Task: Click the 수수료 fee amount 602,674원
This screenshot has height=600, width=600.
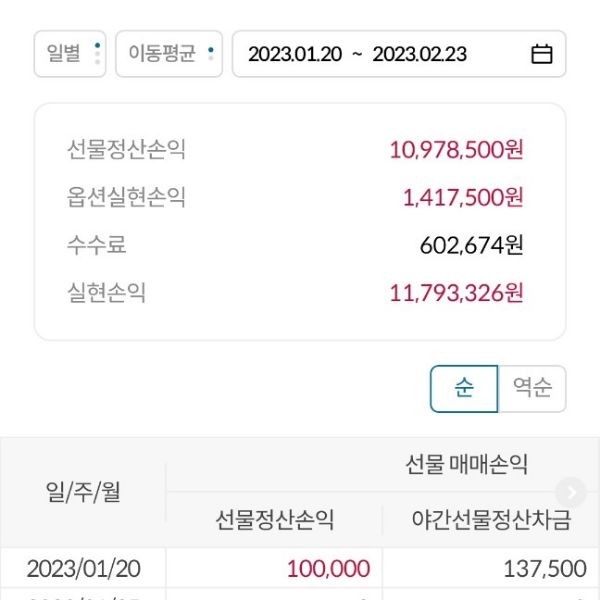Action: [471, 245]
